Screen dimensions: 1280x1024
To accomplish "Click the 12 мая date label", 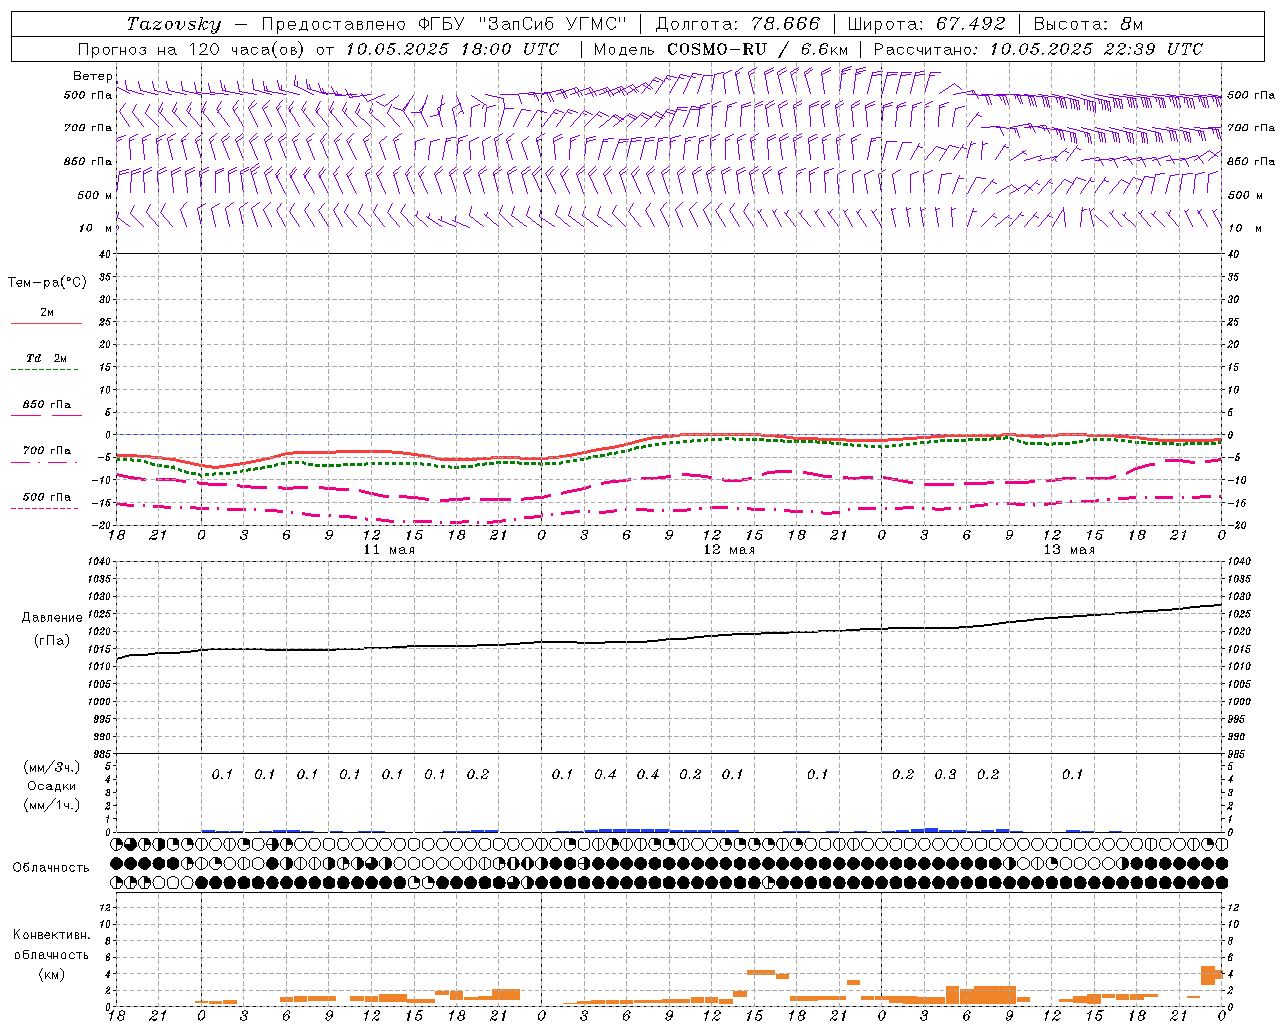I will (729, 550).
